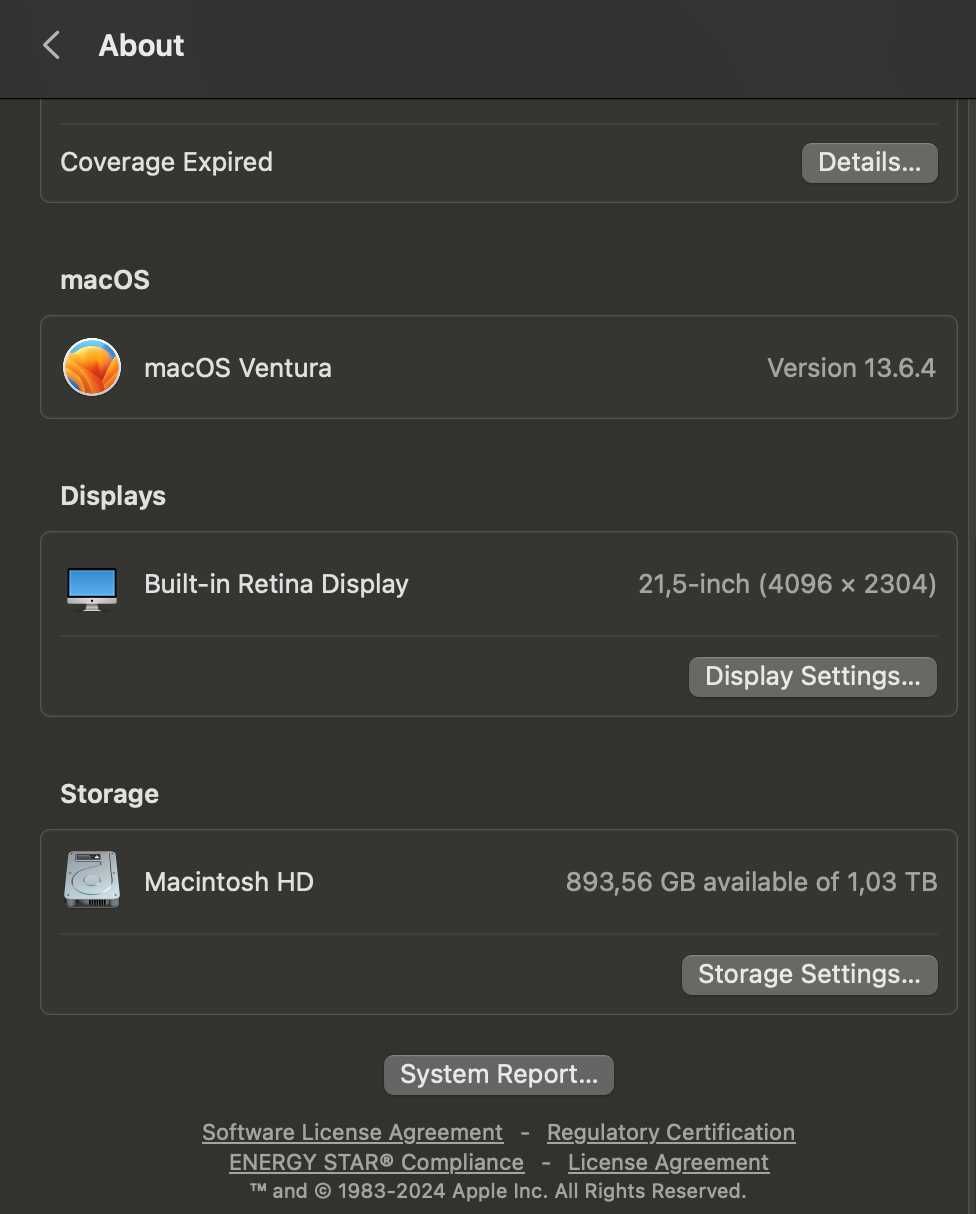Select the Built-in Retina Display label
The width and height of the screenshot is (976, 1214).
276,584
